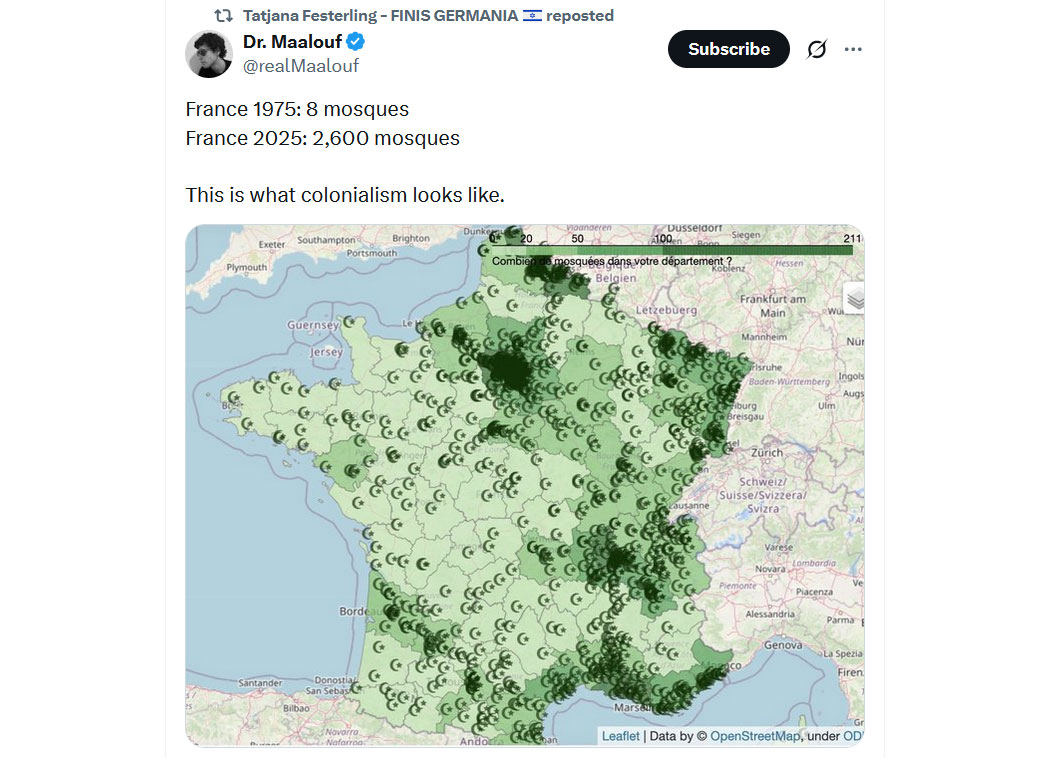Screen dimensions: 1050x758
Task: Open the map layers control icon
Action: pyautogui.click(x=854, y=299)
